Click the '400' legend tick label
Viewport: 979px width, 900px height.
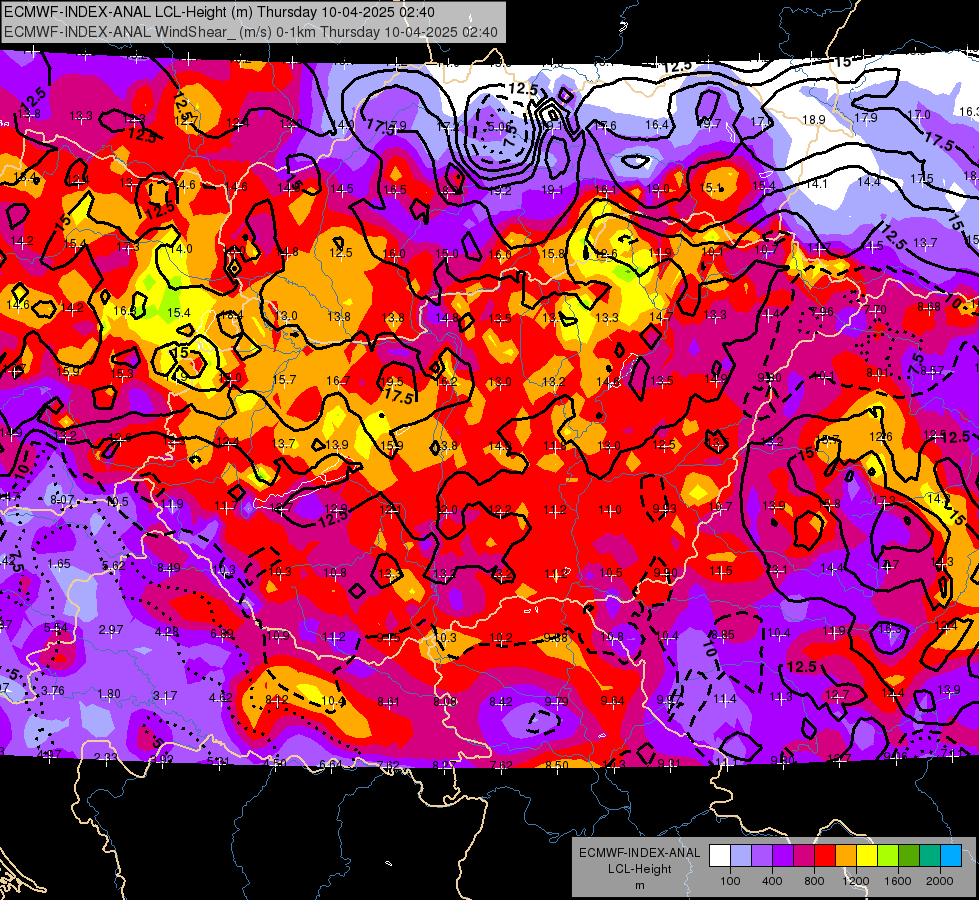(x=772, y=881)
